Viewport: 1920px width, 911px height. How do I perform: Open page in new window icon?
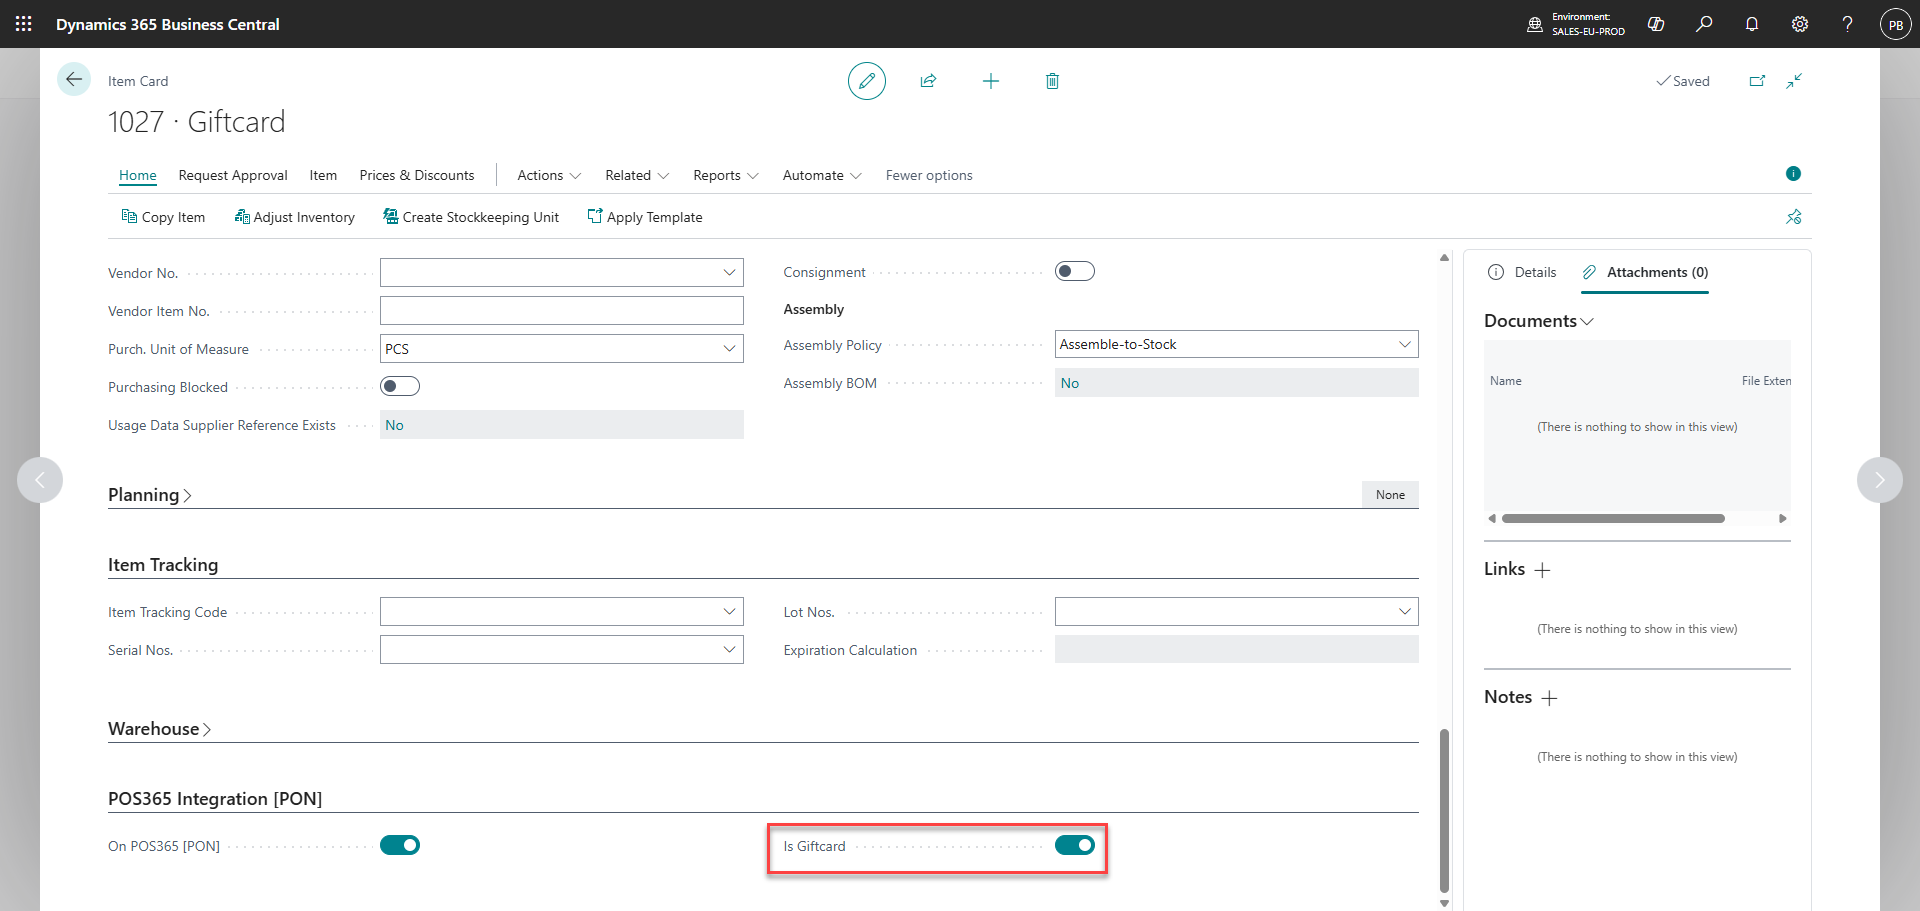point(1757,81)
